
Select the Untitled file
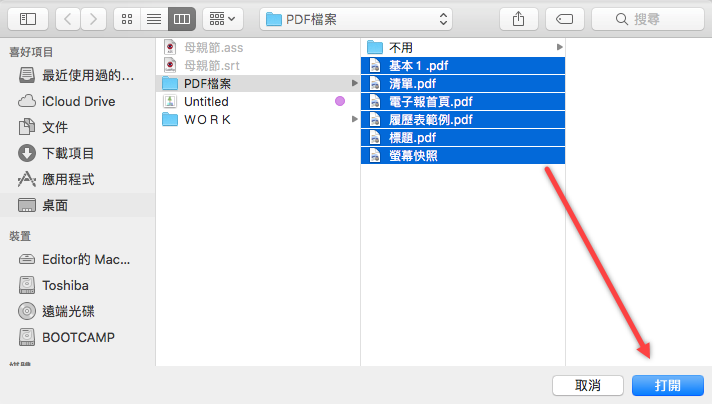pos(258,102)
